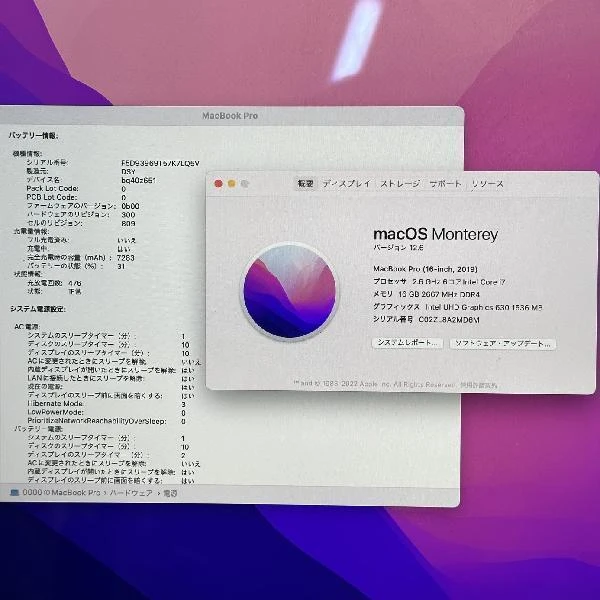Click the バッテリー情報: heading

click(33, 135)
